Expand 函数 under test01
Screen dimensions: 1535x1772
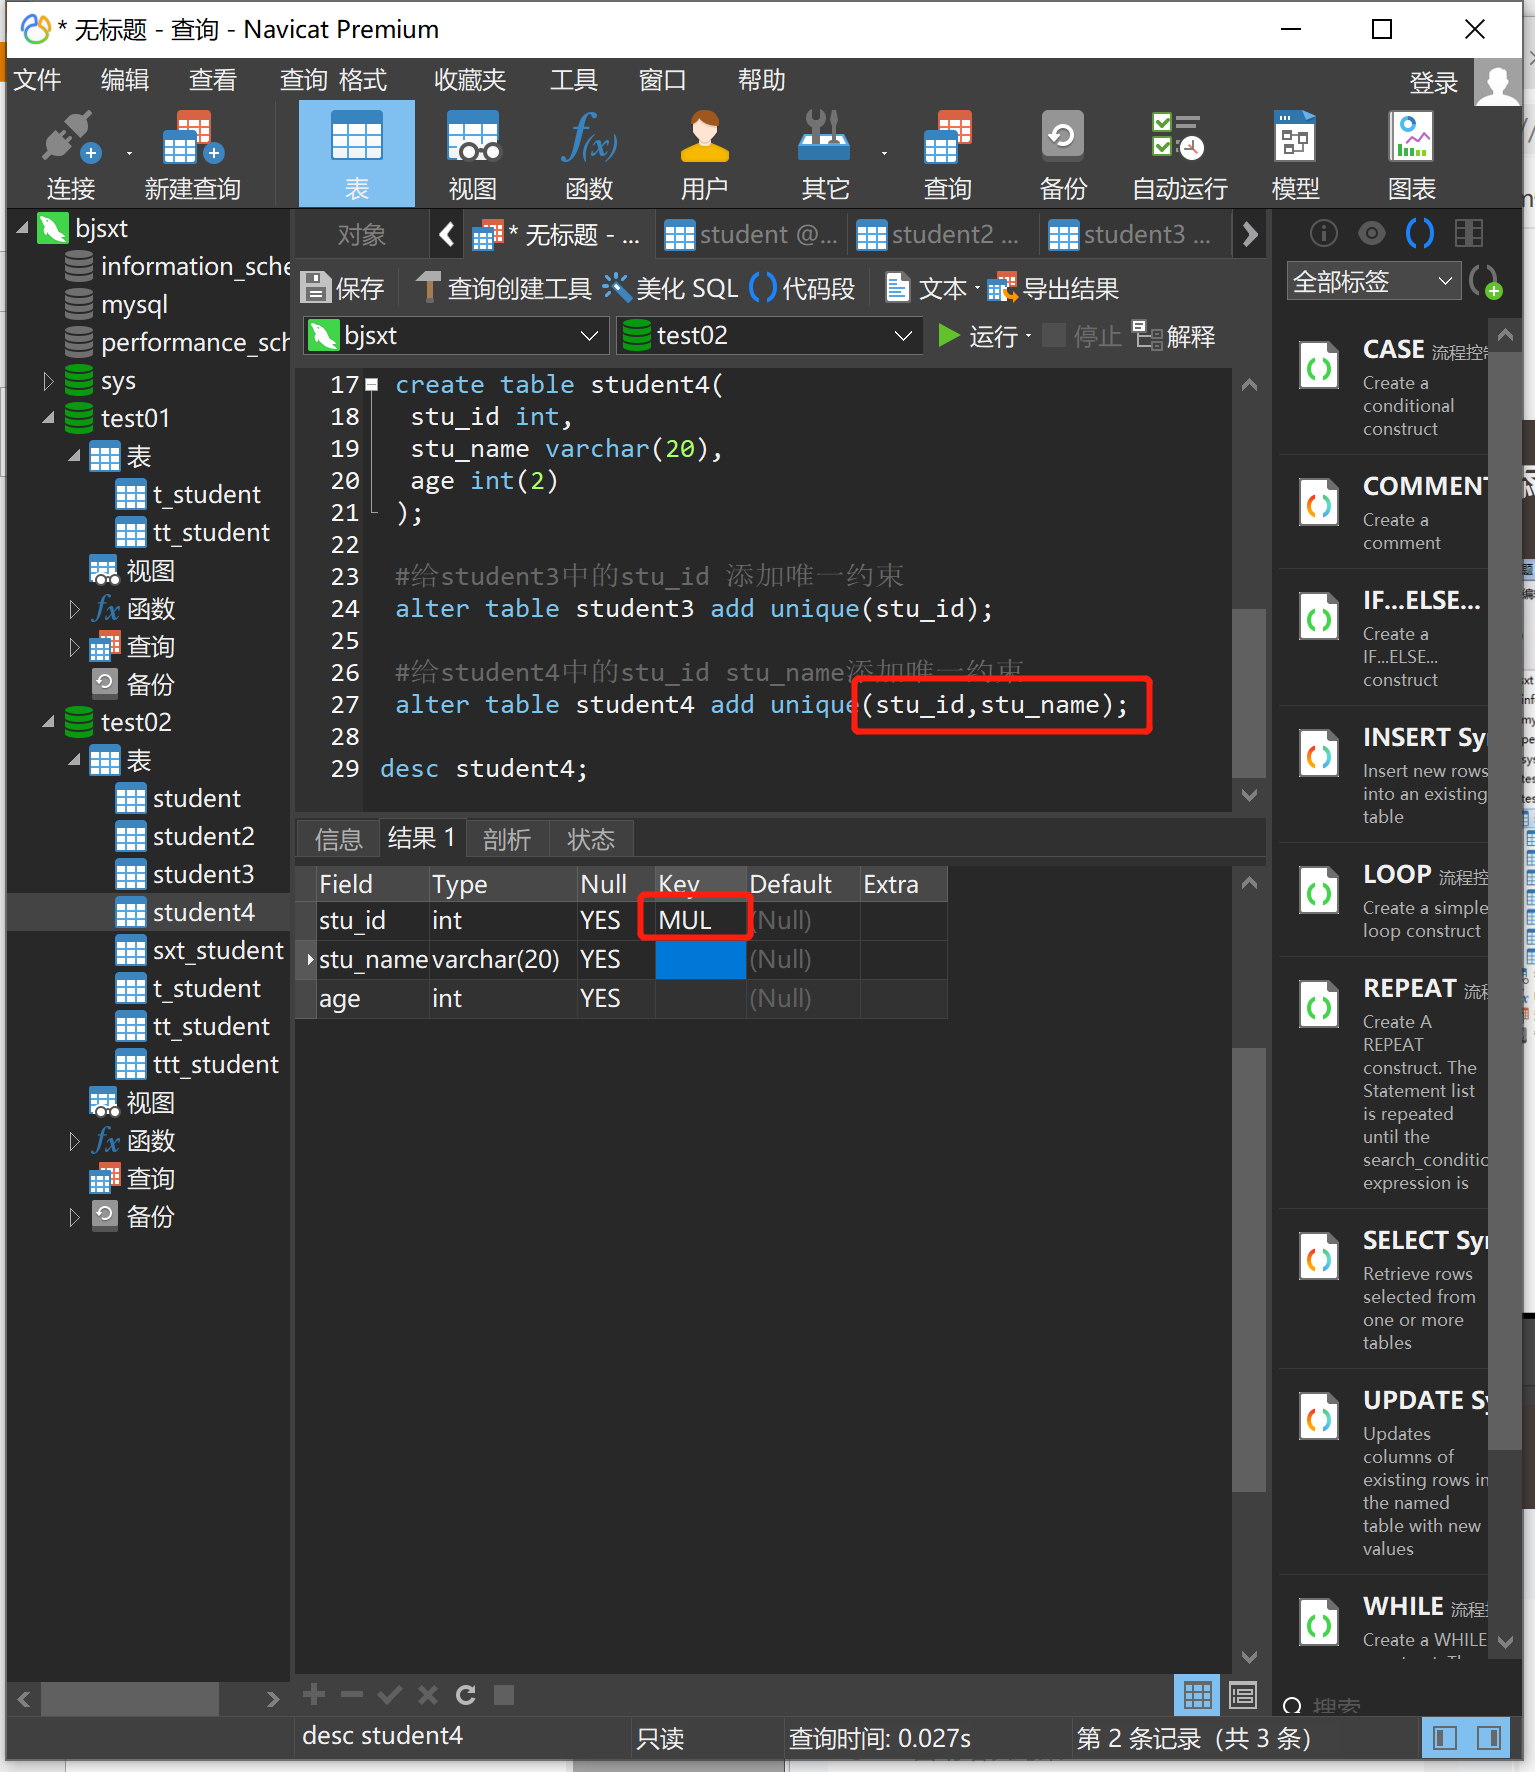[74, 609]
